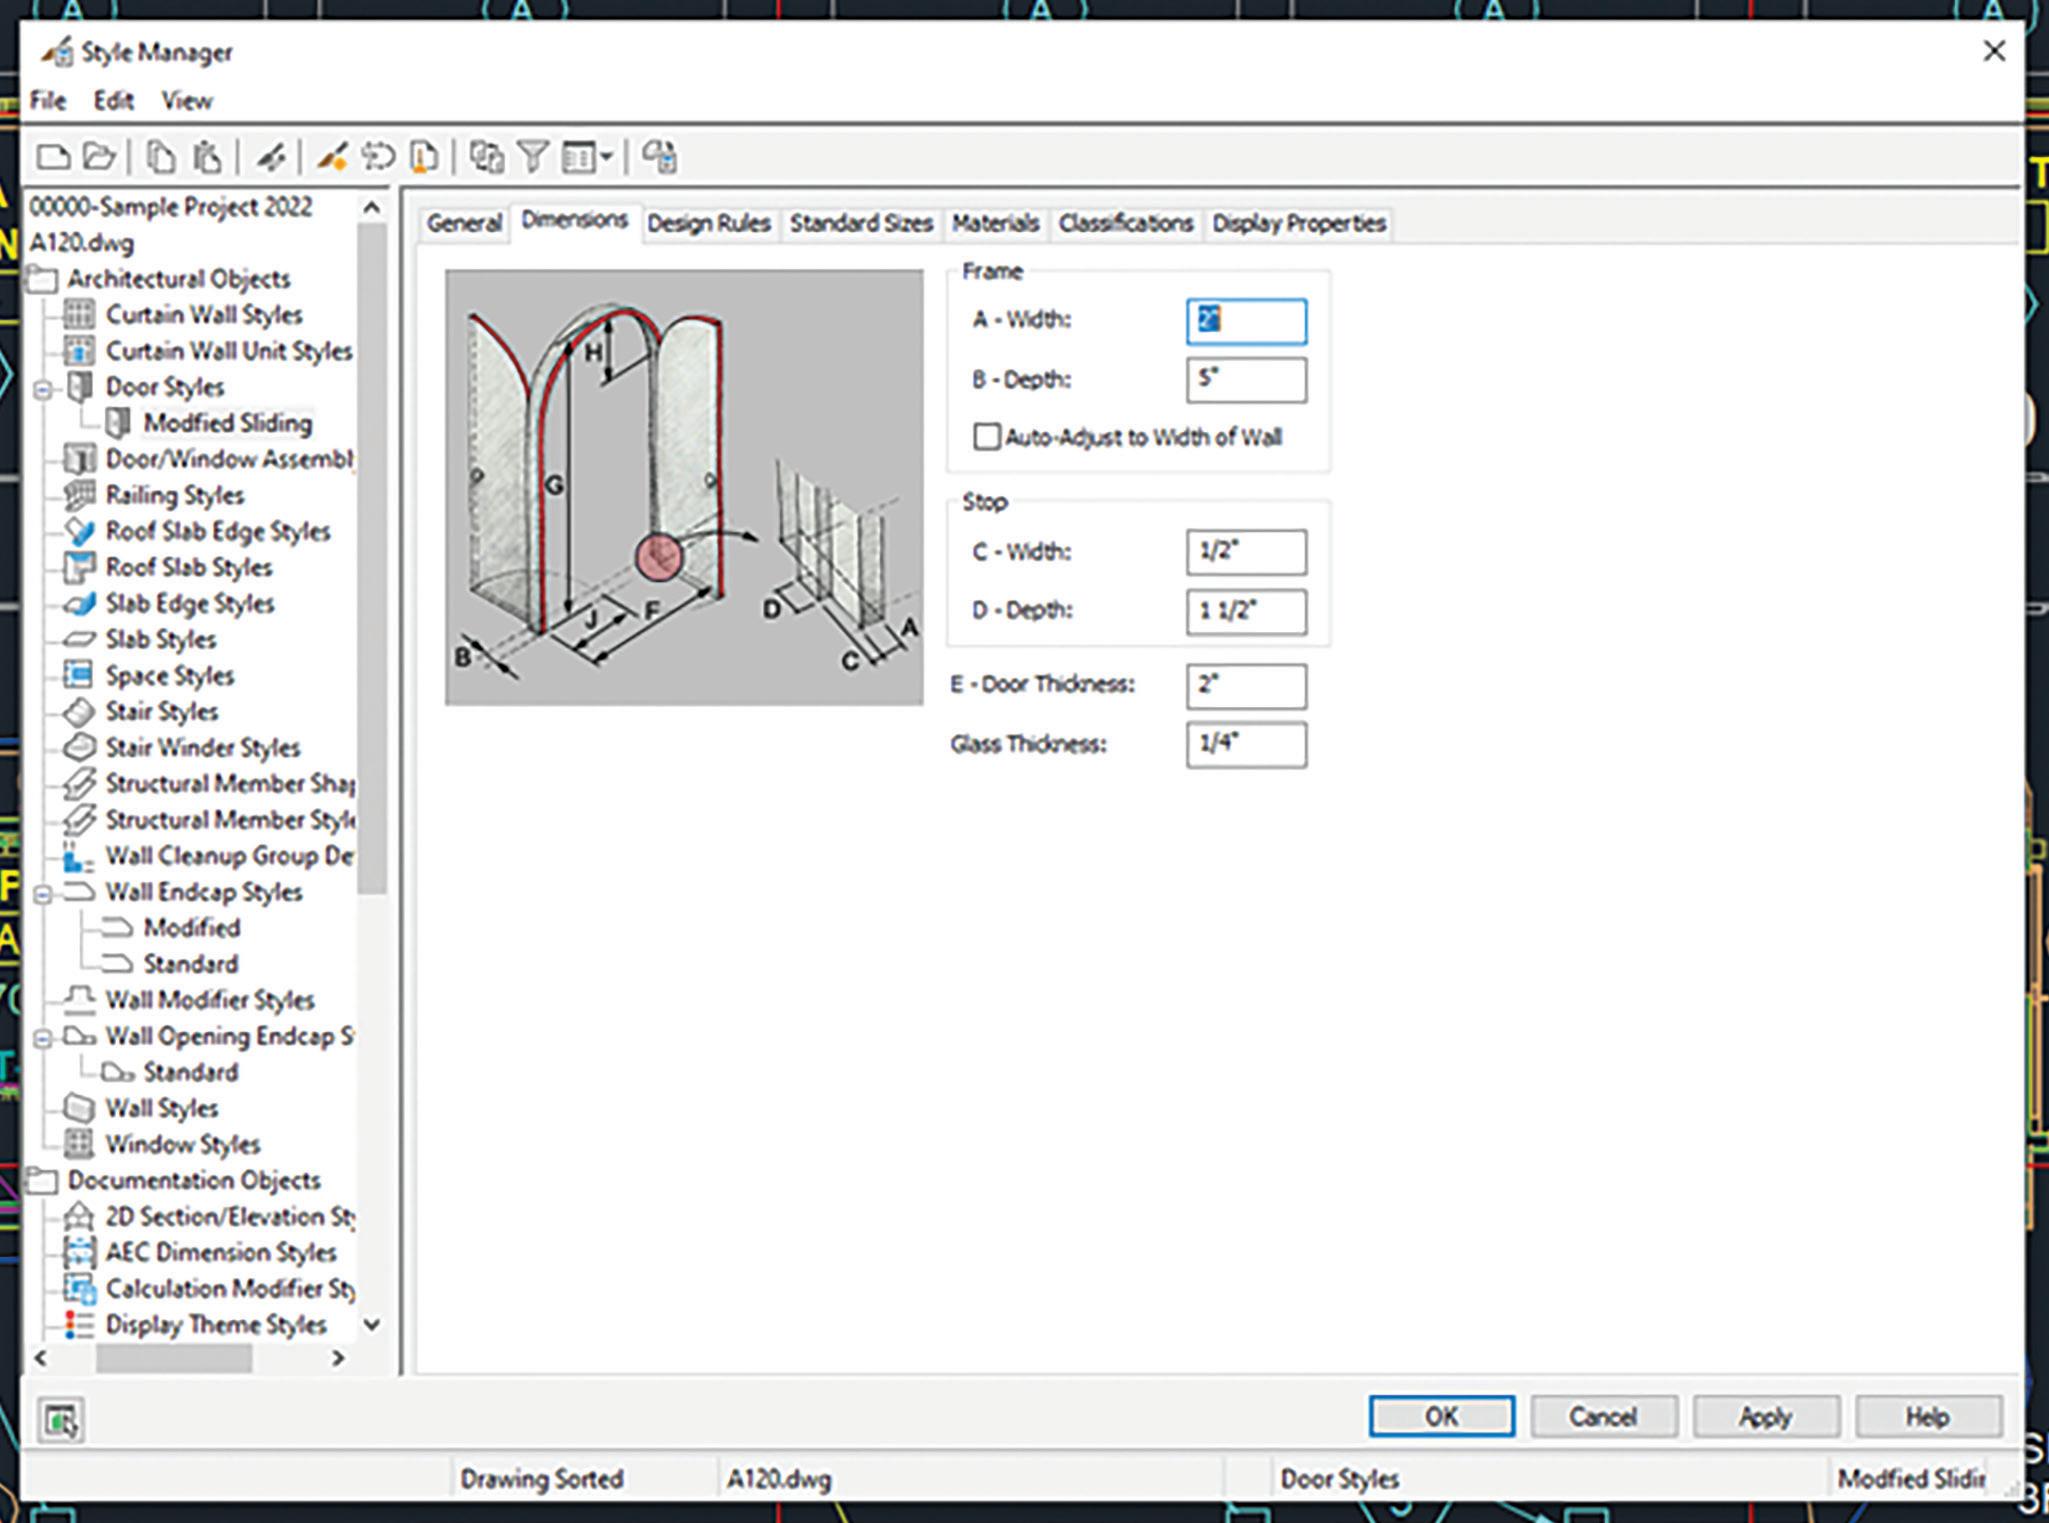Collapse the Wall Opening Endcap Styles node
Image resolution: width=2049 pixels, height=1523 pixels.
pyautogui.click(x=42, y=1039)
